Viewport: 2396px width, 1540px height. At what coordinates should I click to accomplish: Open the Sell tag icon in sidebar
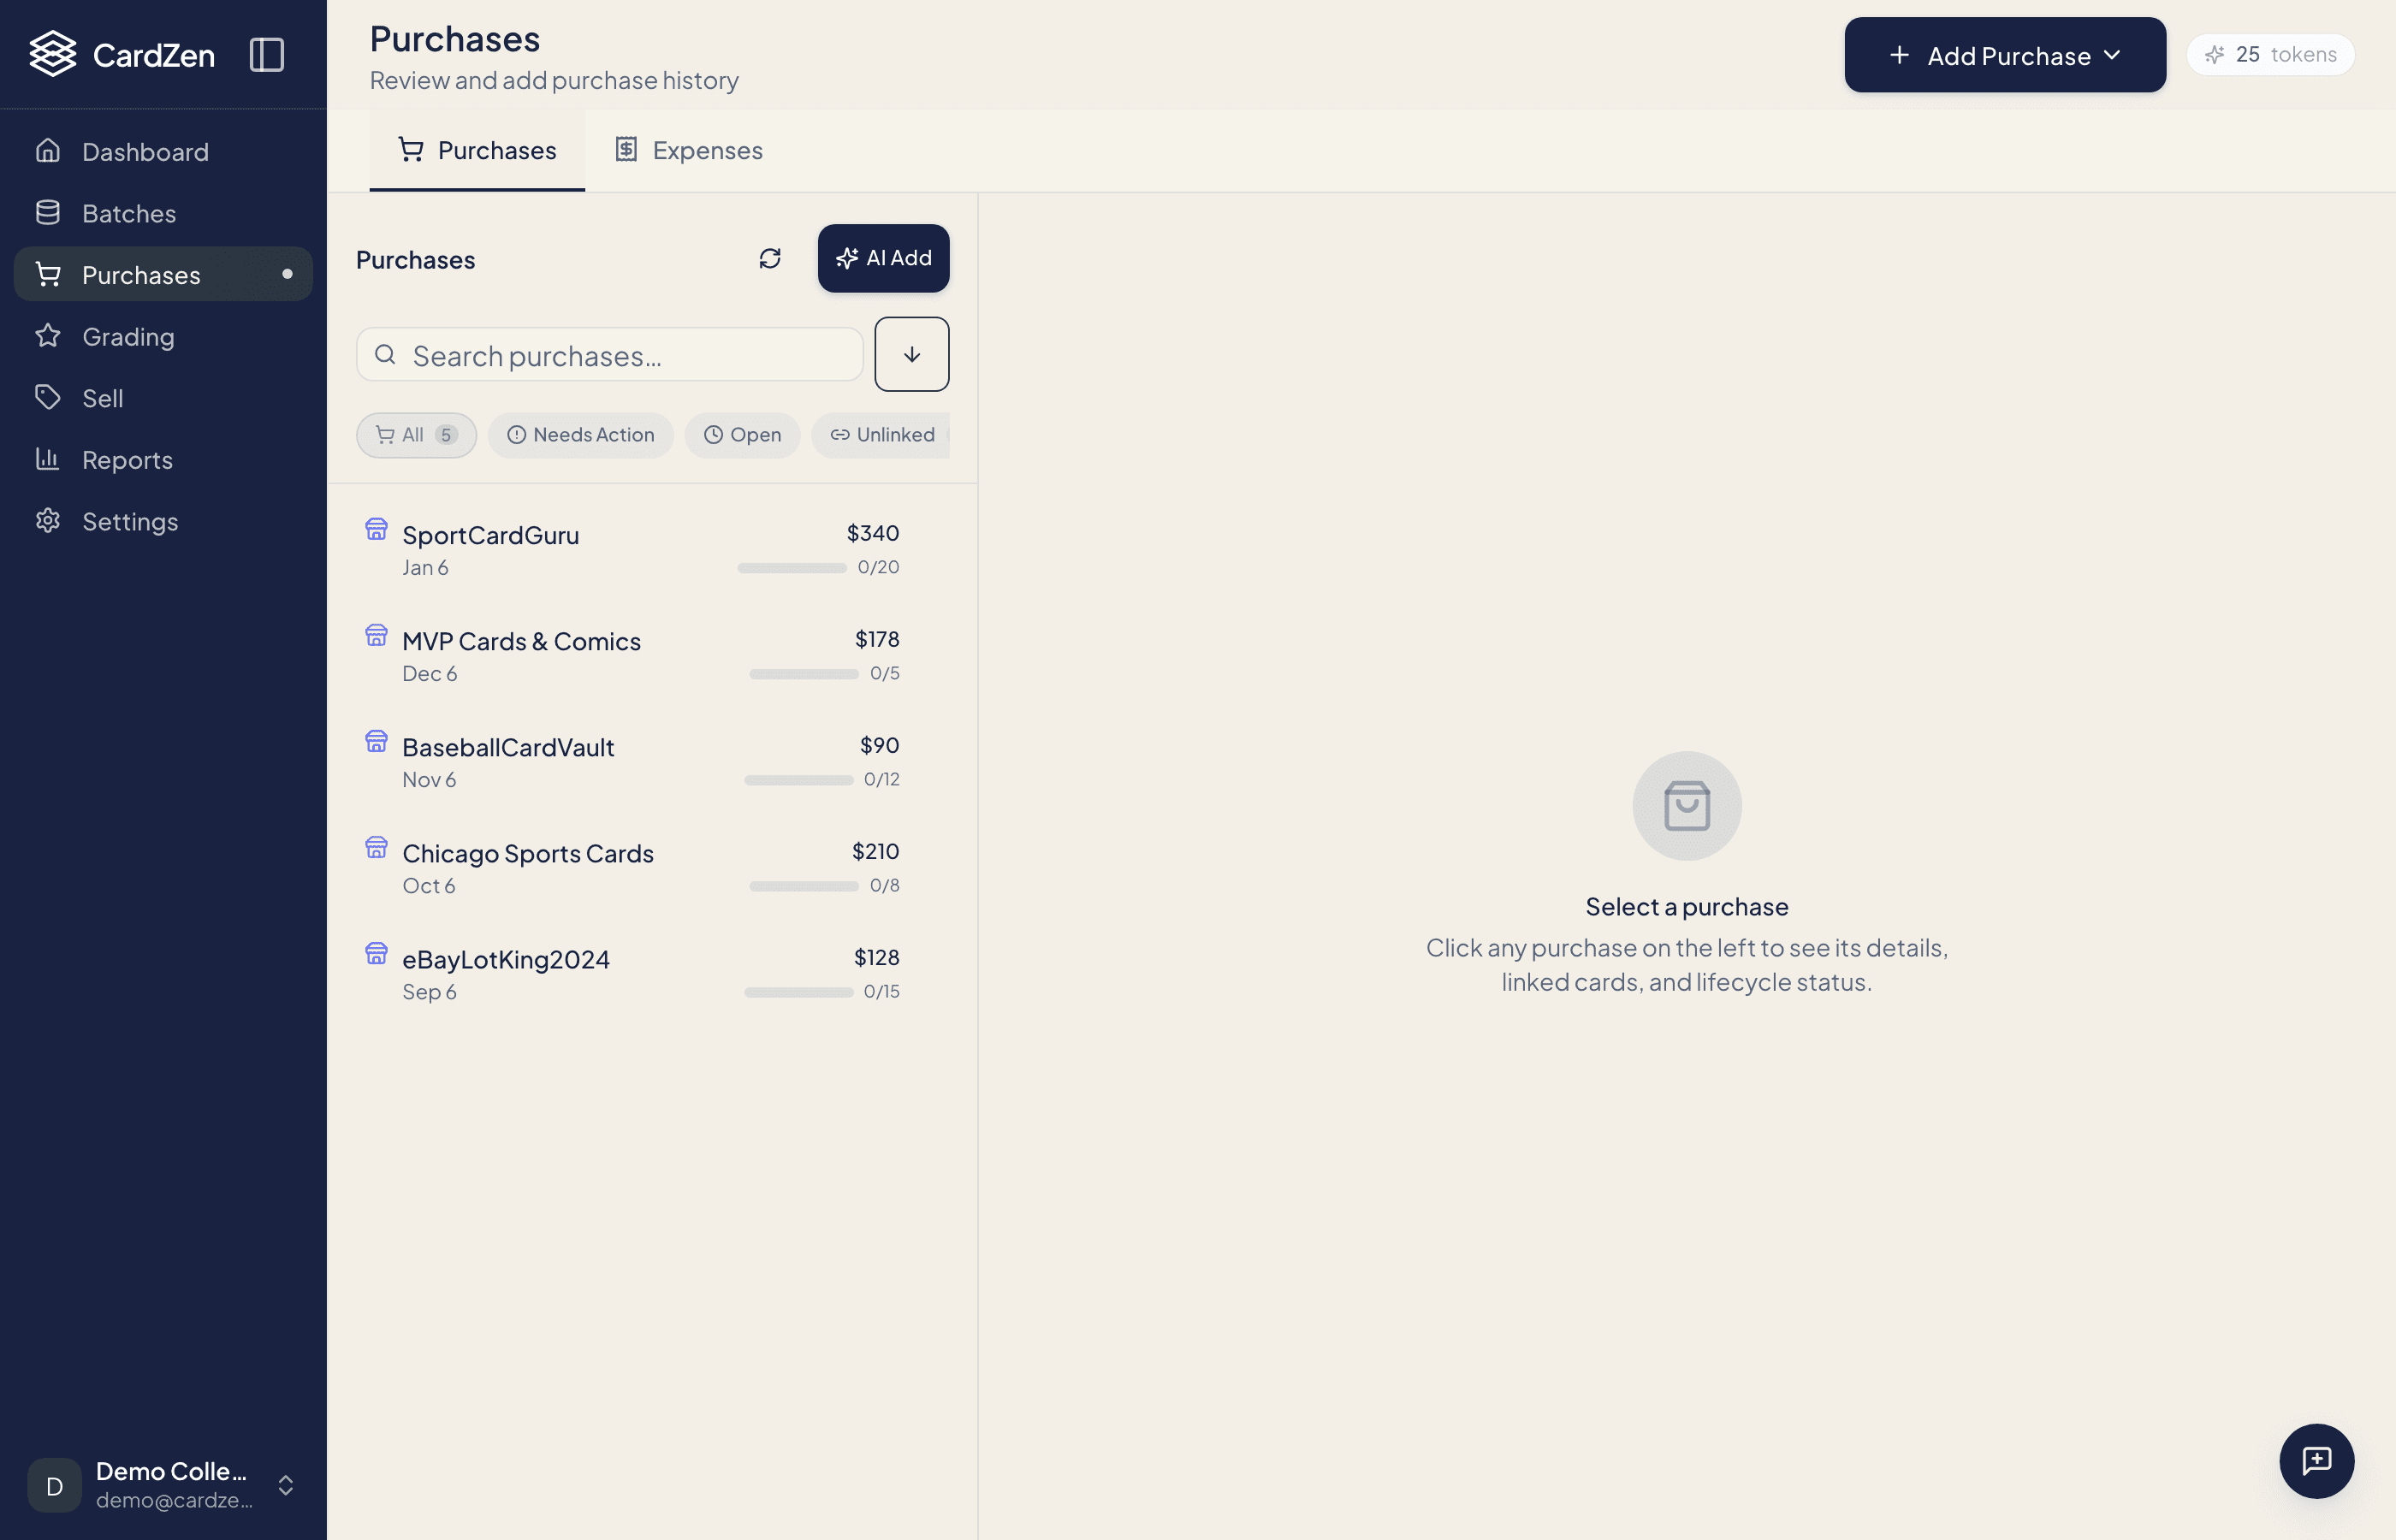pos(103,398)
